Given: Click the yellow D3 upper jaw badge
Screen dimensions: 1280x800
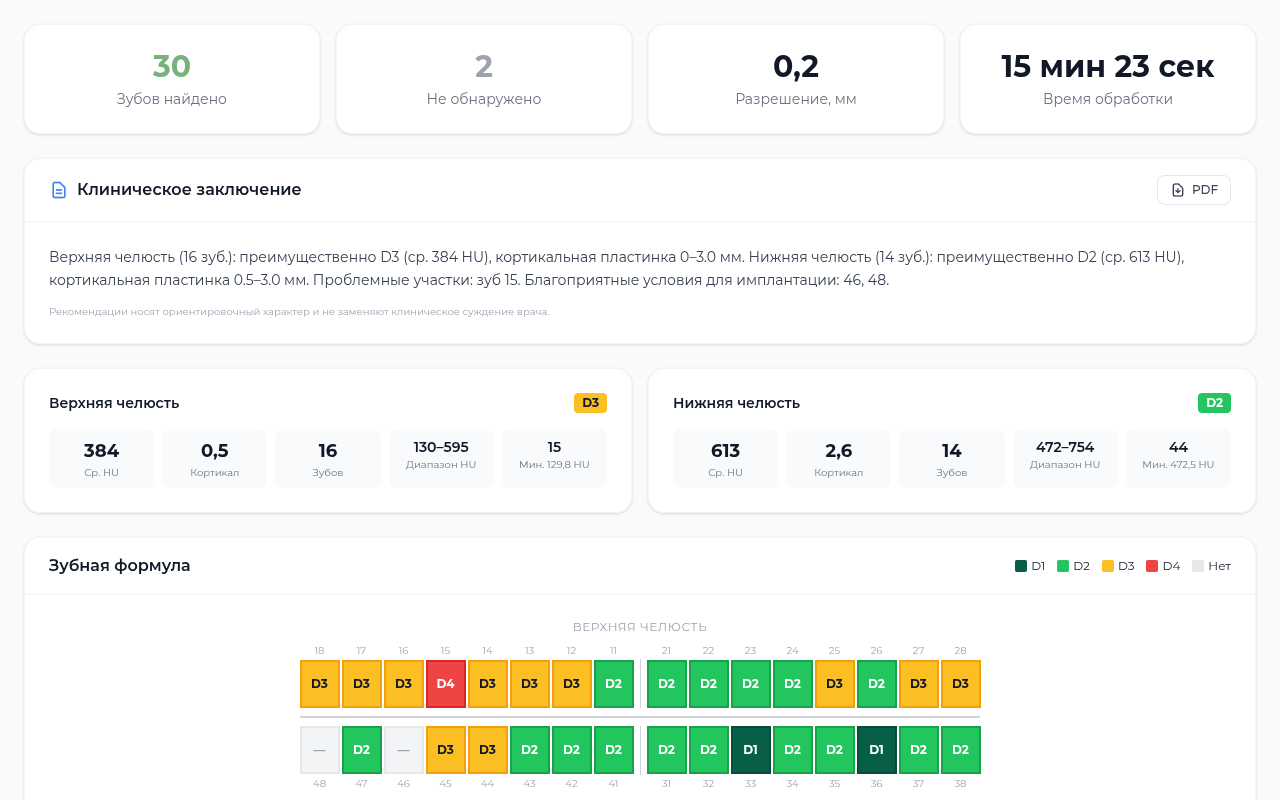Looking at the screenshot, I should [590, 403].
